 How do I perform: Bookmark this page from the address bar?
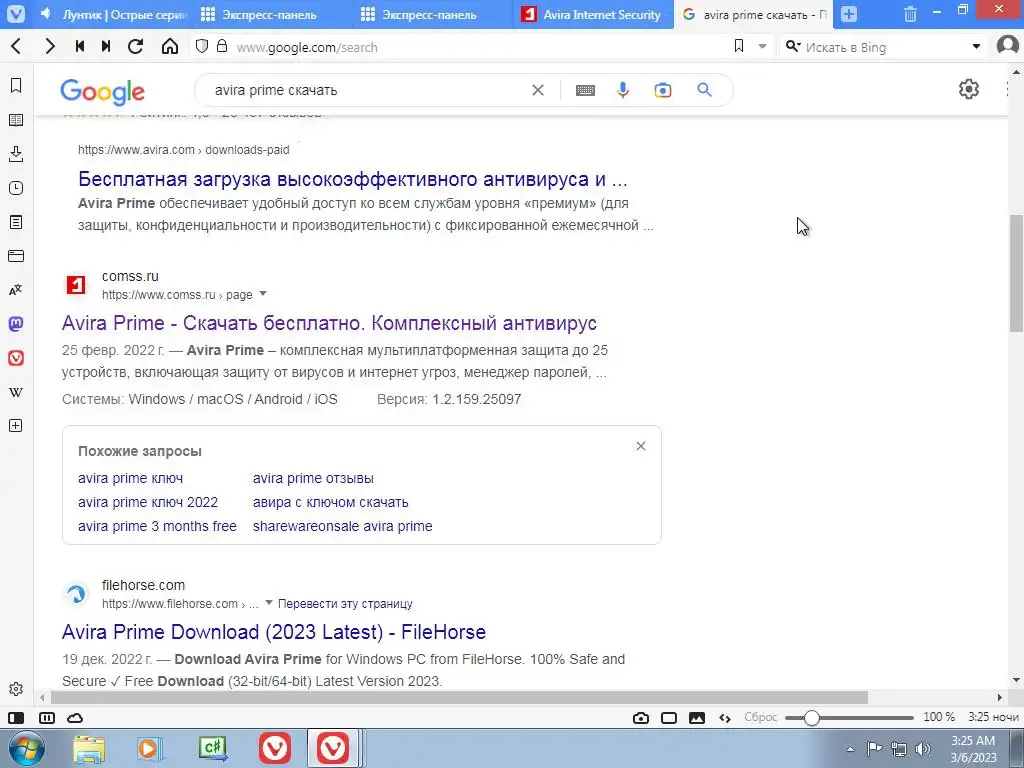pos(739,46)
